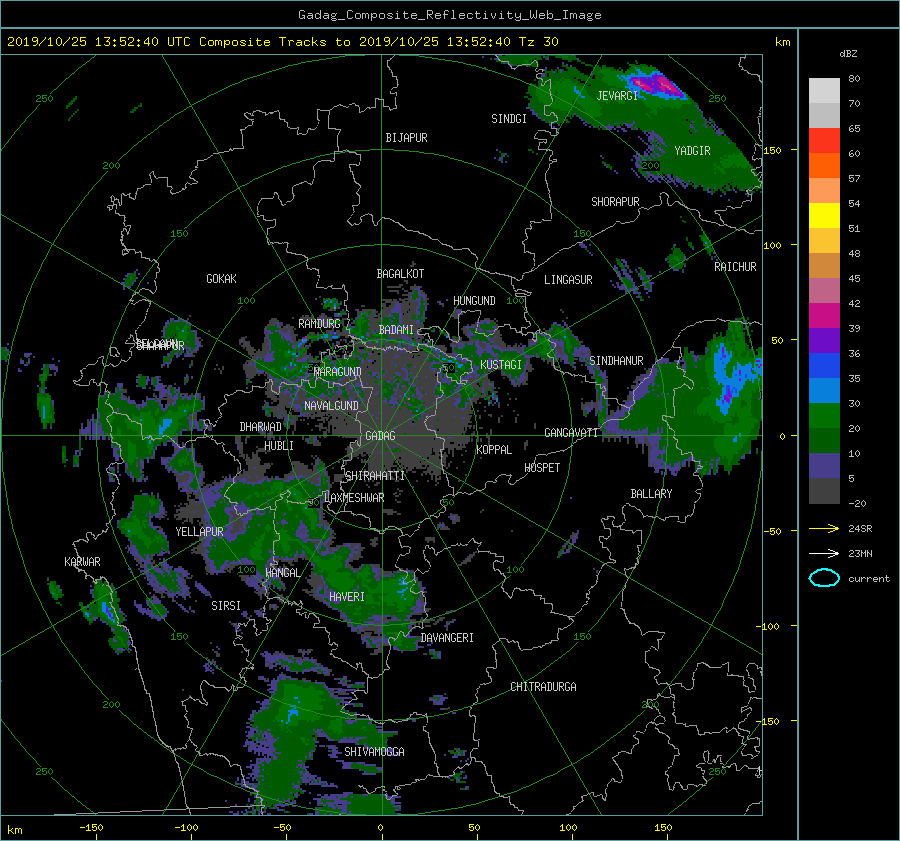Click the YADGIR town label
900x841 pixels.
coord(692,150)
